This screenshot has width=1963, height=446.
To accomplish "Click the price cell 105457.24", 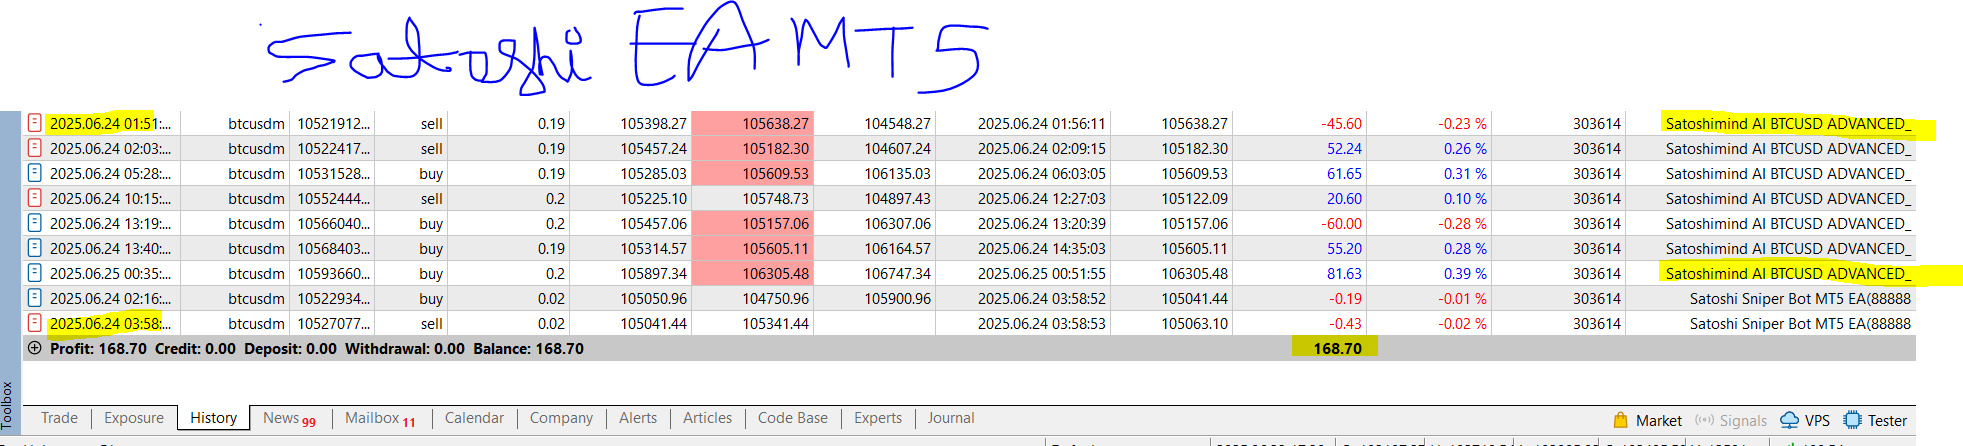I will (653, 149).
